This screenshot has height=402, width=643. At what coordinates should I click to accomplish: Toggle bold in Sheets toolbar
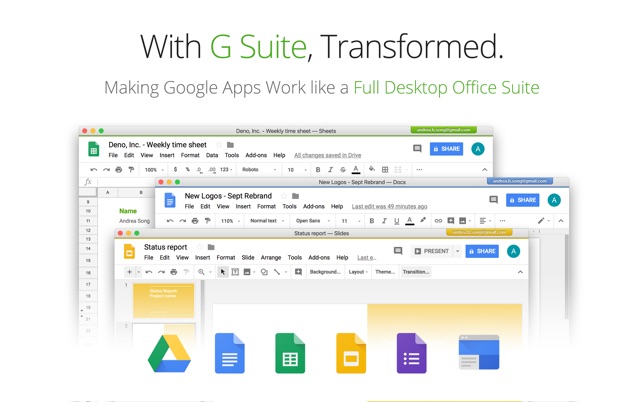318,169
